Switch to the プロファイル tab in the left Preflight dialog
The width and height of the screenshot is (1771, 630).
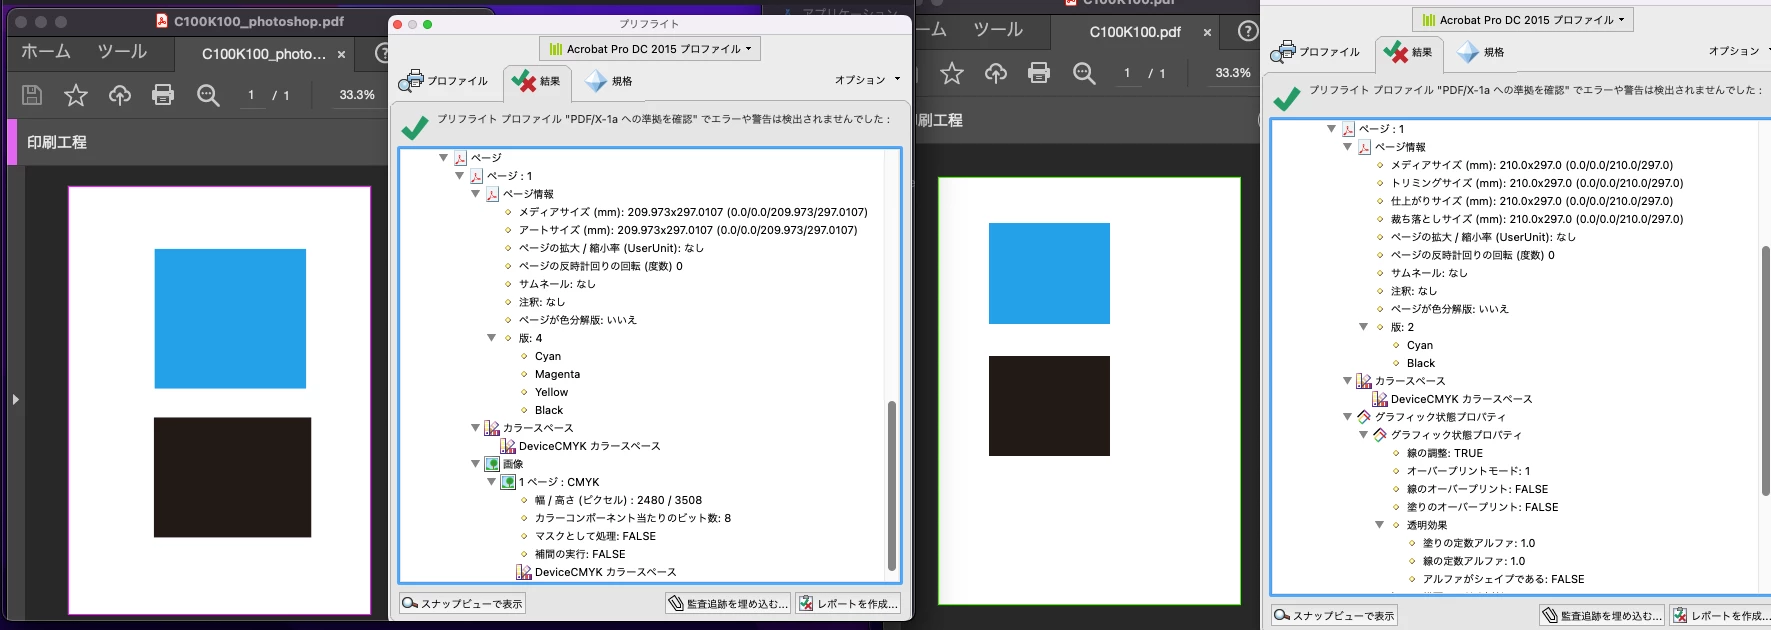point(444,81)
